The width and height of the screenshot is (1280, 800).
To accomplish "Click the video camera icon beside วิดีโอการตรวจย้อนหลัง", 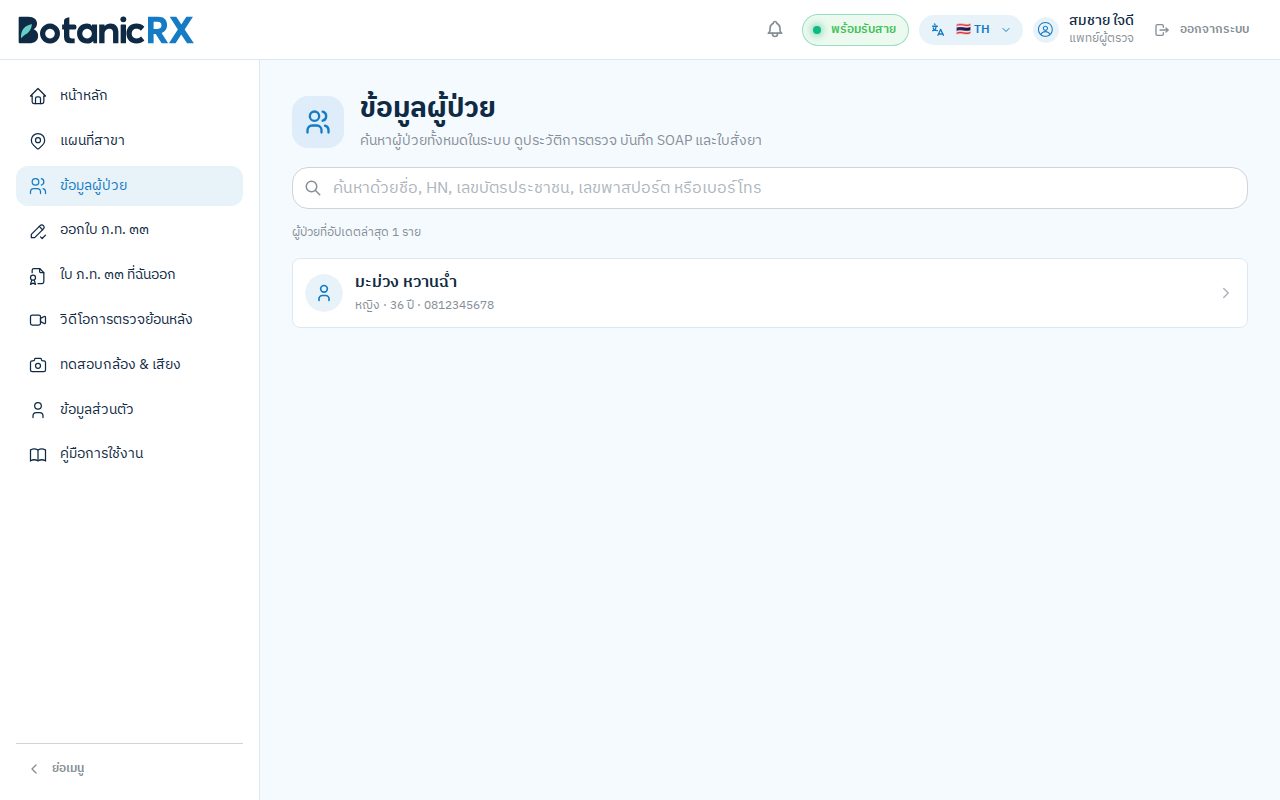I will tap(38, 320).
